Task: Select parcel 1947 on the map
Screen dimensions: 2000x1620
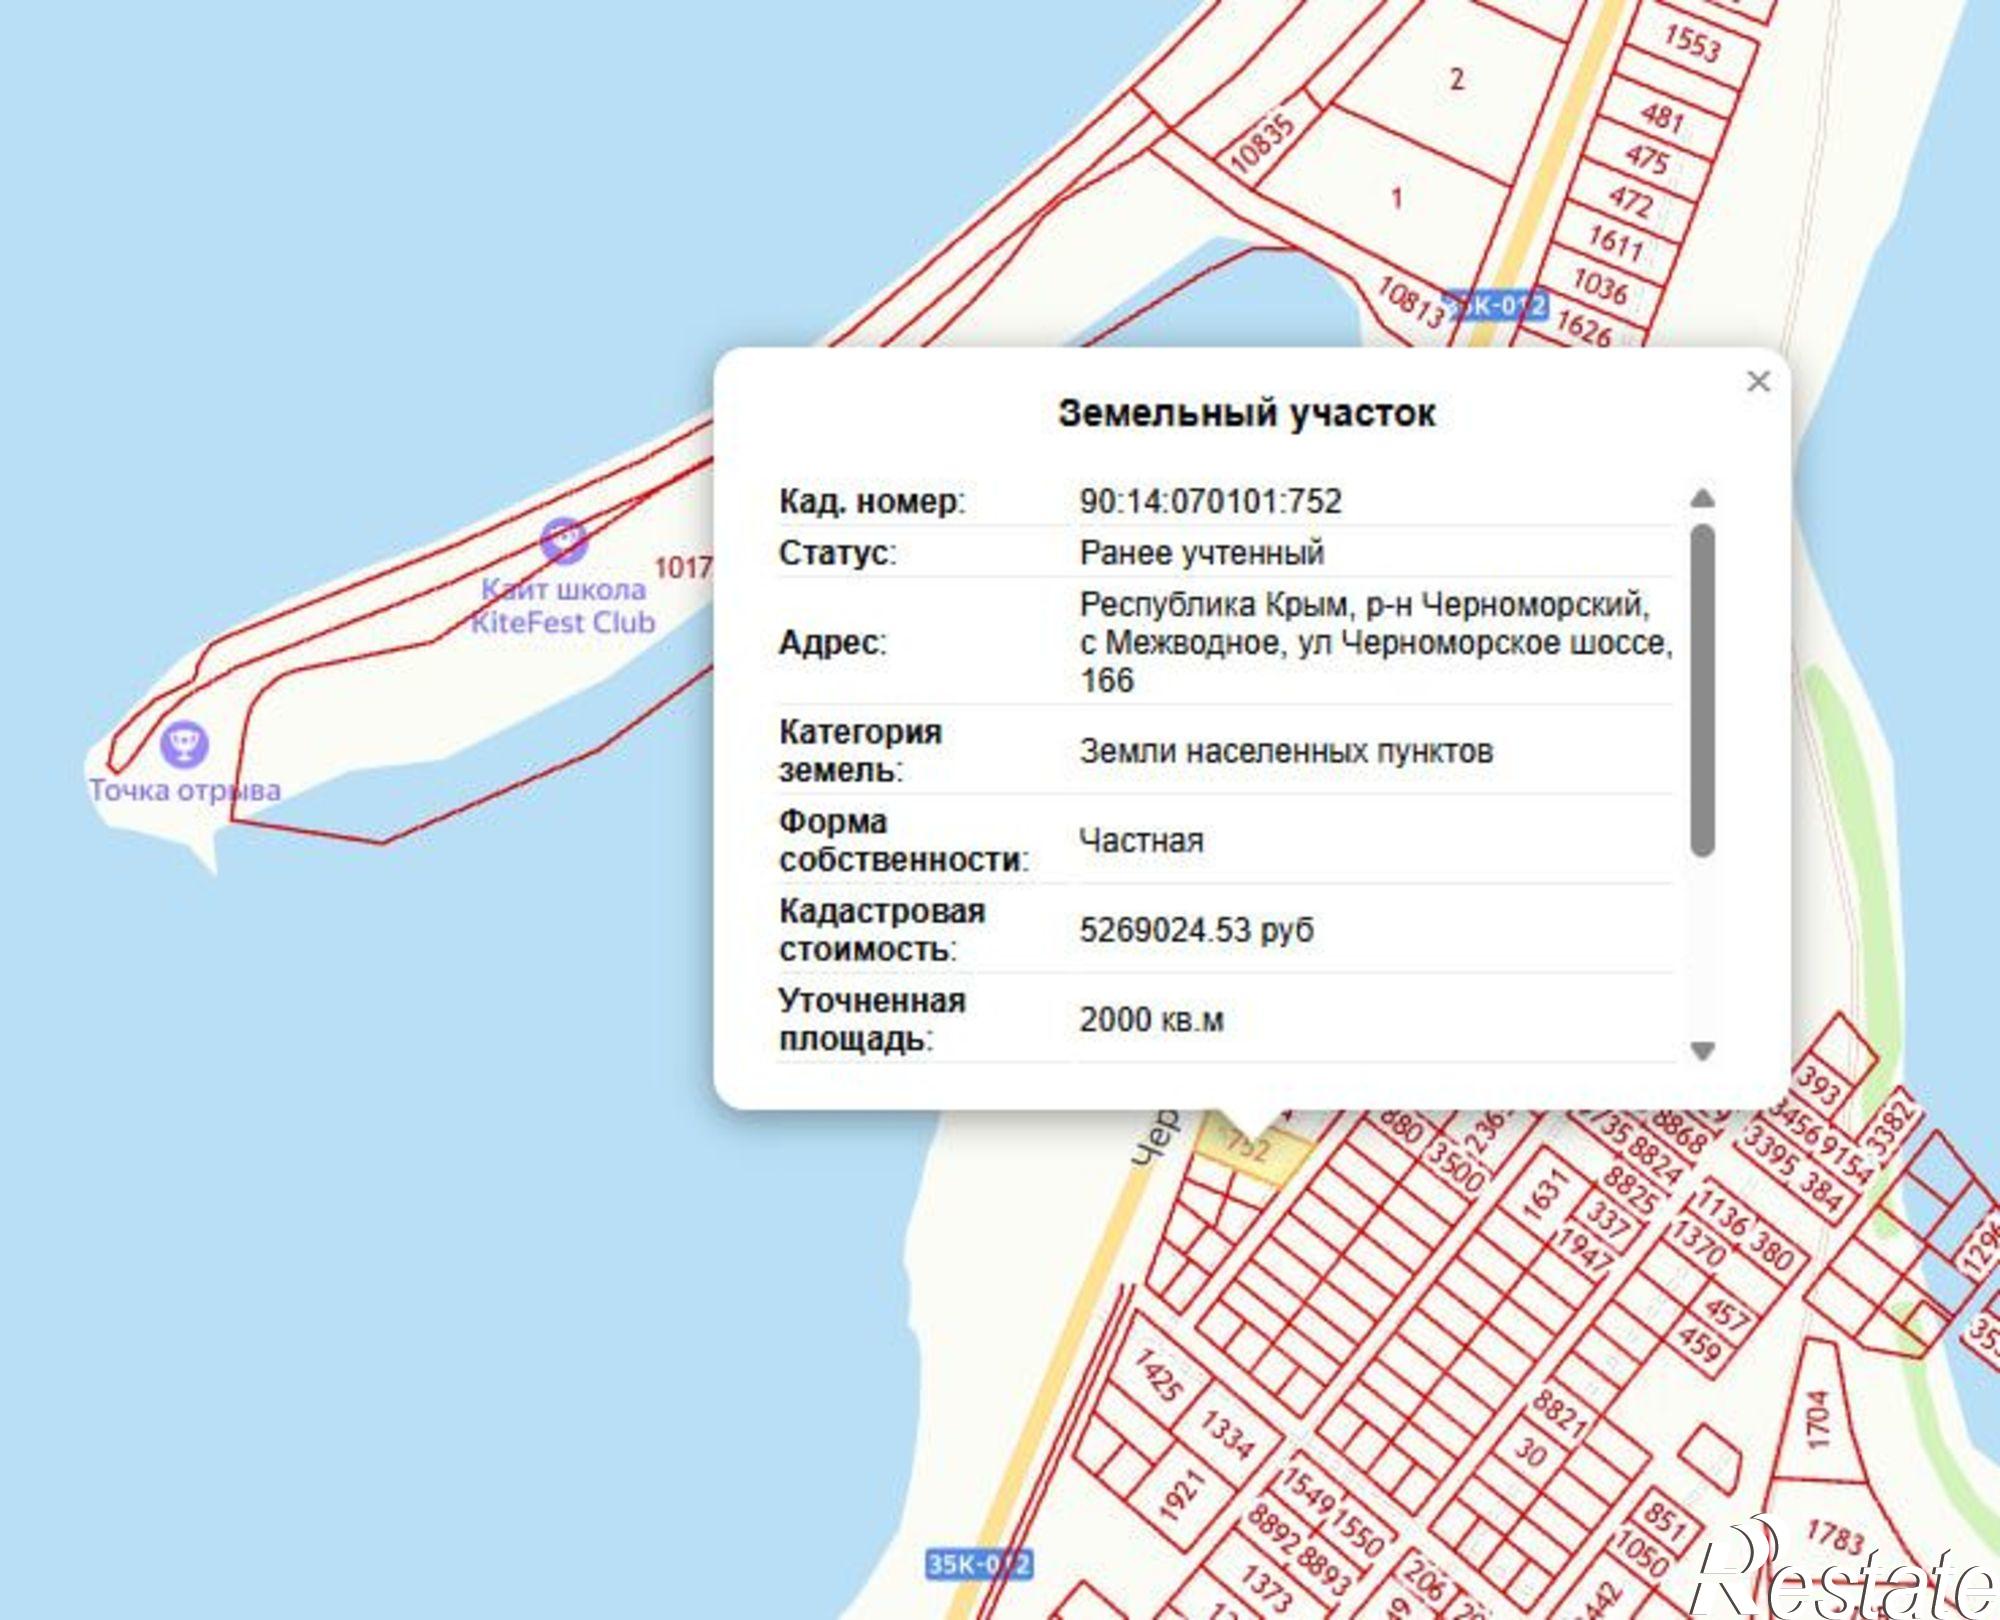Action: (1584, 1249)
